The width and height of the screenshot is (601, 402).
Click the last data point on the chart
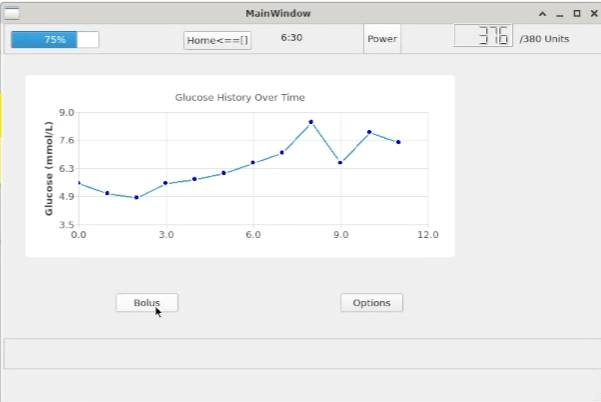pos(398,142)
